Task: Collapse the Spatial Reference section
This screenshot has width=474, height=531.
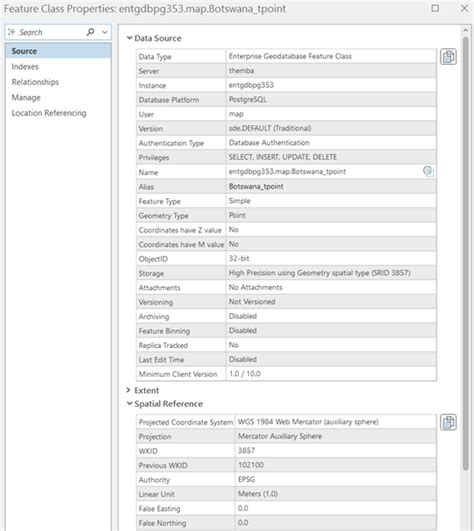Action: [129, 404]
